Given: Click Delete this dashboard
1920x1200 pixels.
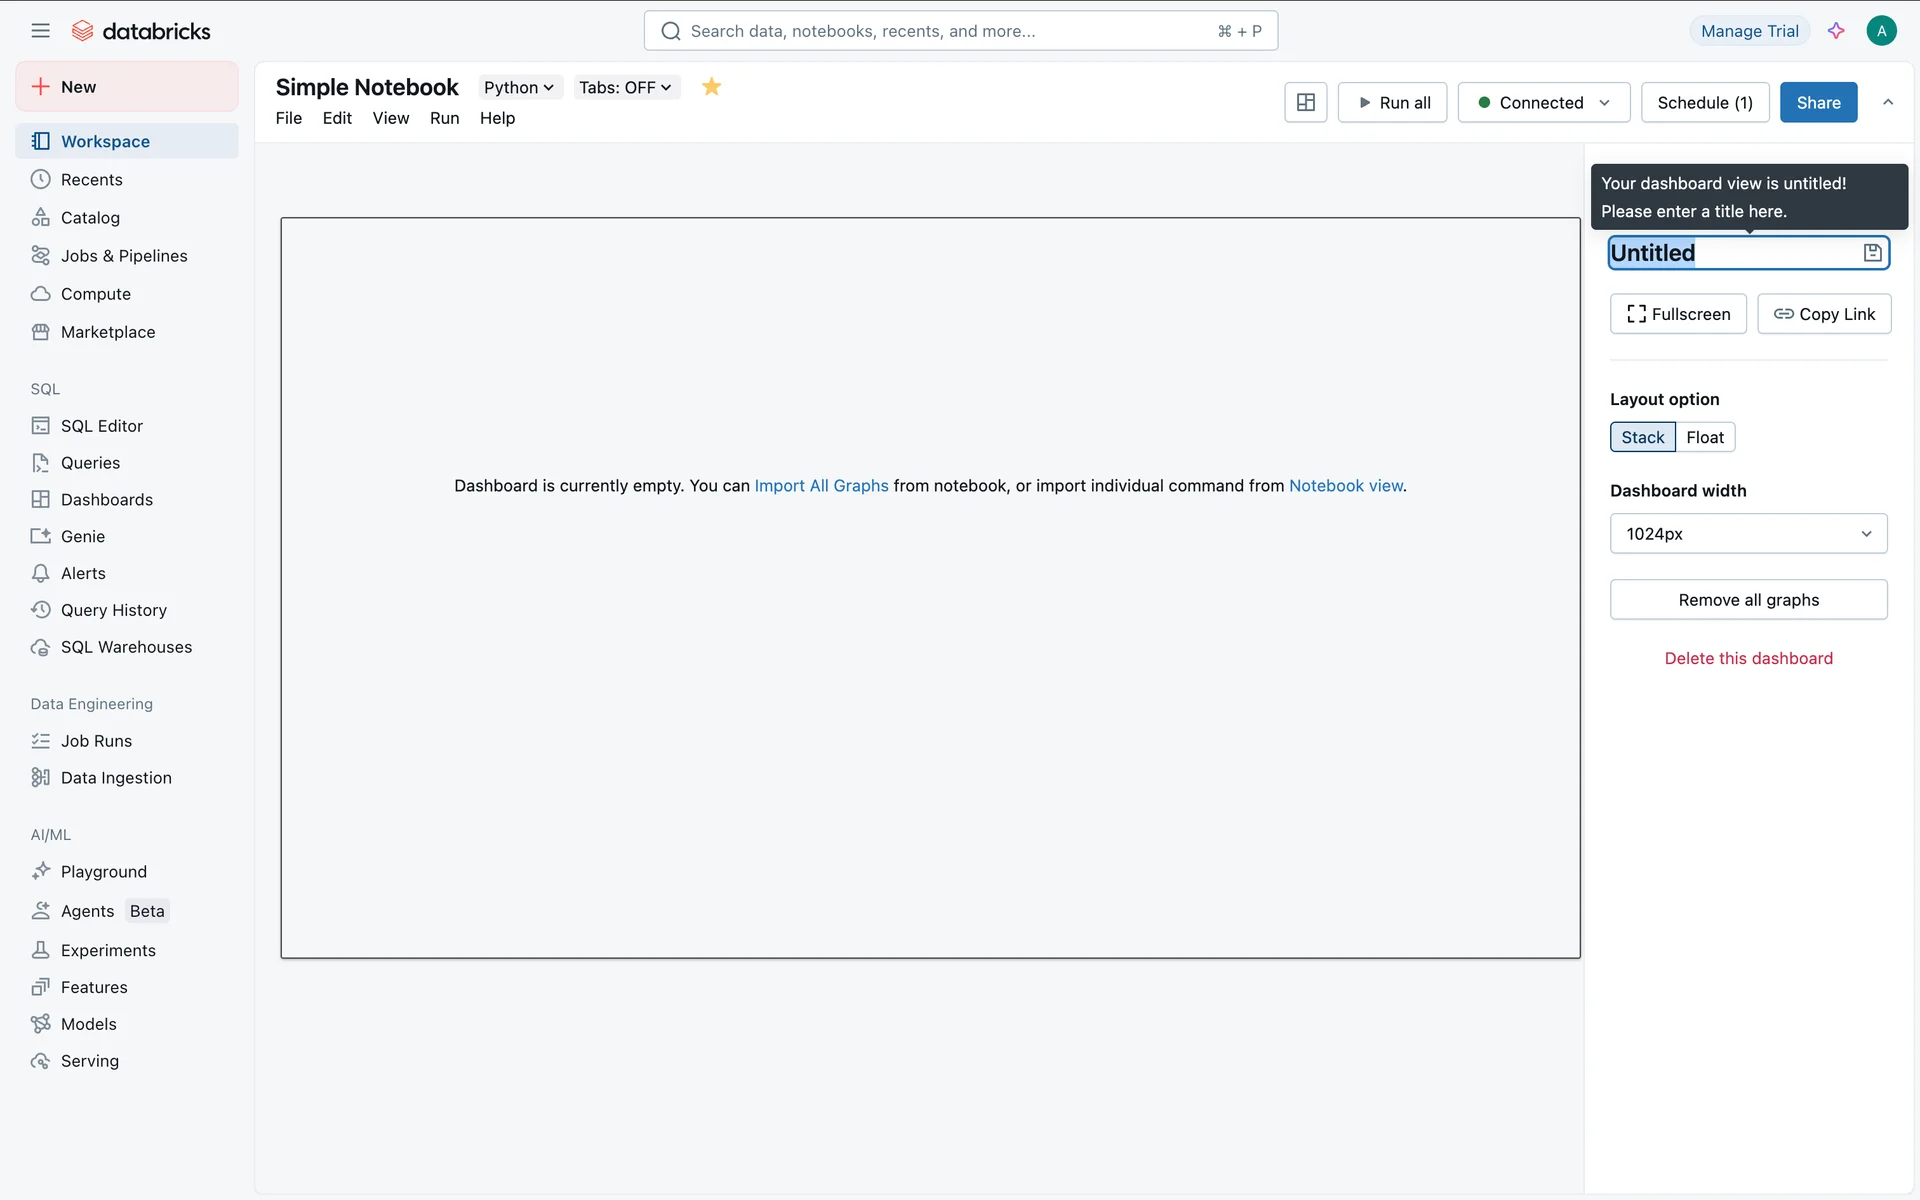Looking at the screenshot, I should (1748, 658).
